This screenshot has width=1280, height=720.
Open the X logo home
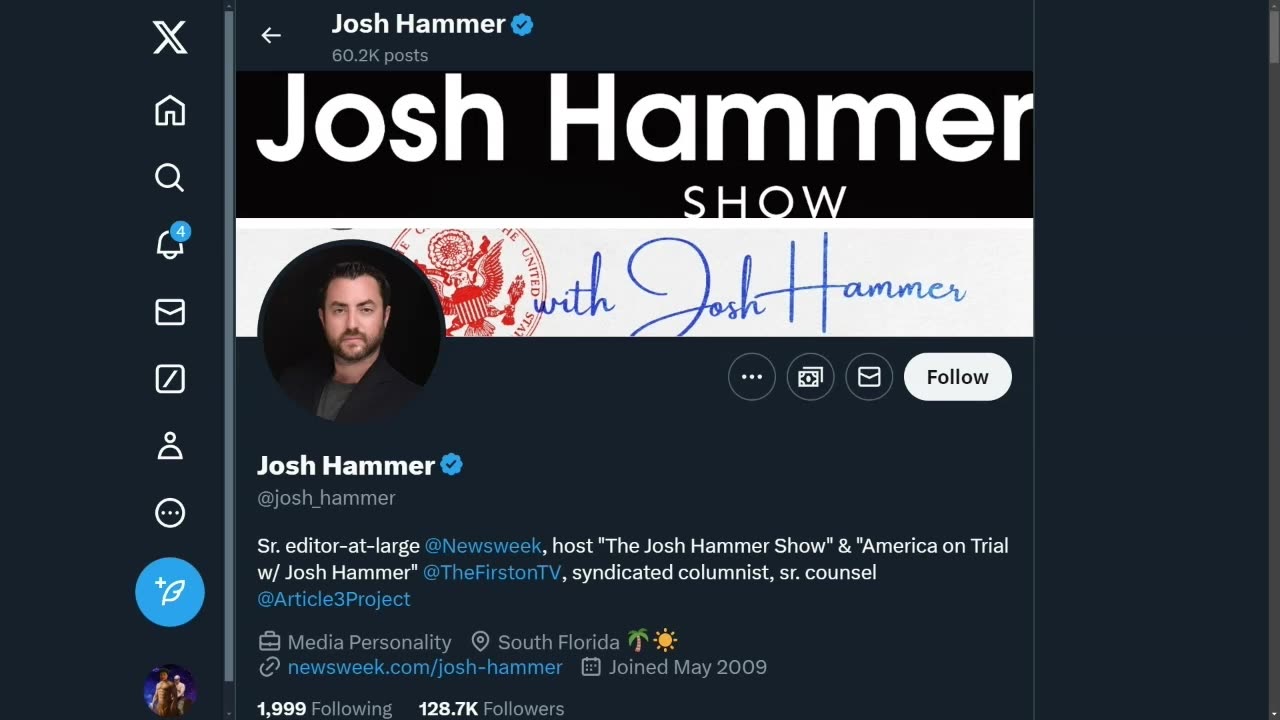click(x=170, y=38)
